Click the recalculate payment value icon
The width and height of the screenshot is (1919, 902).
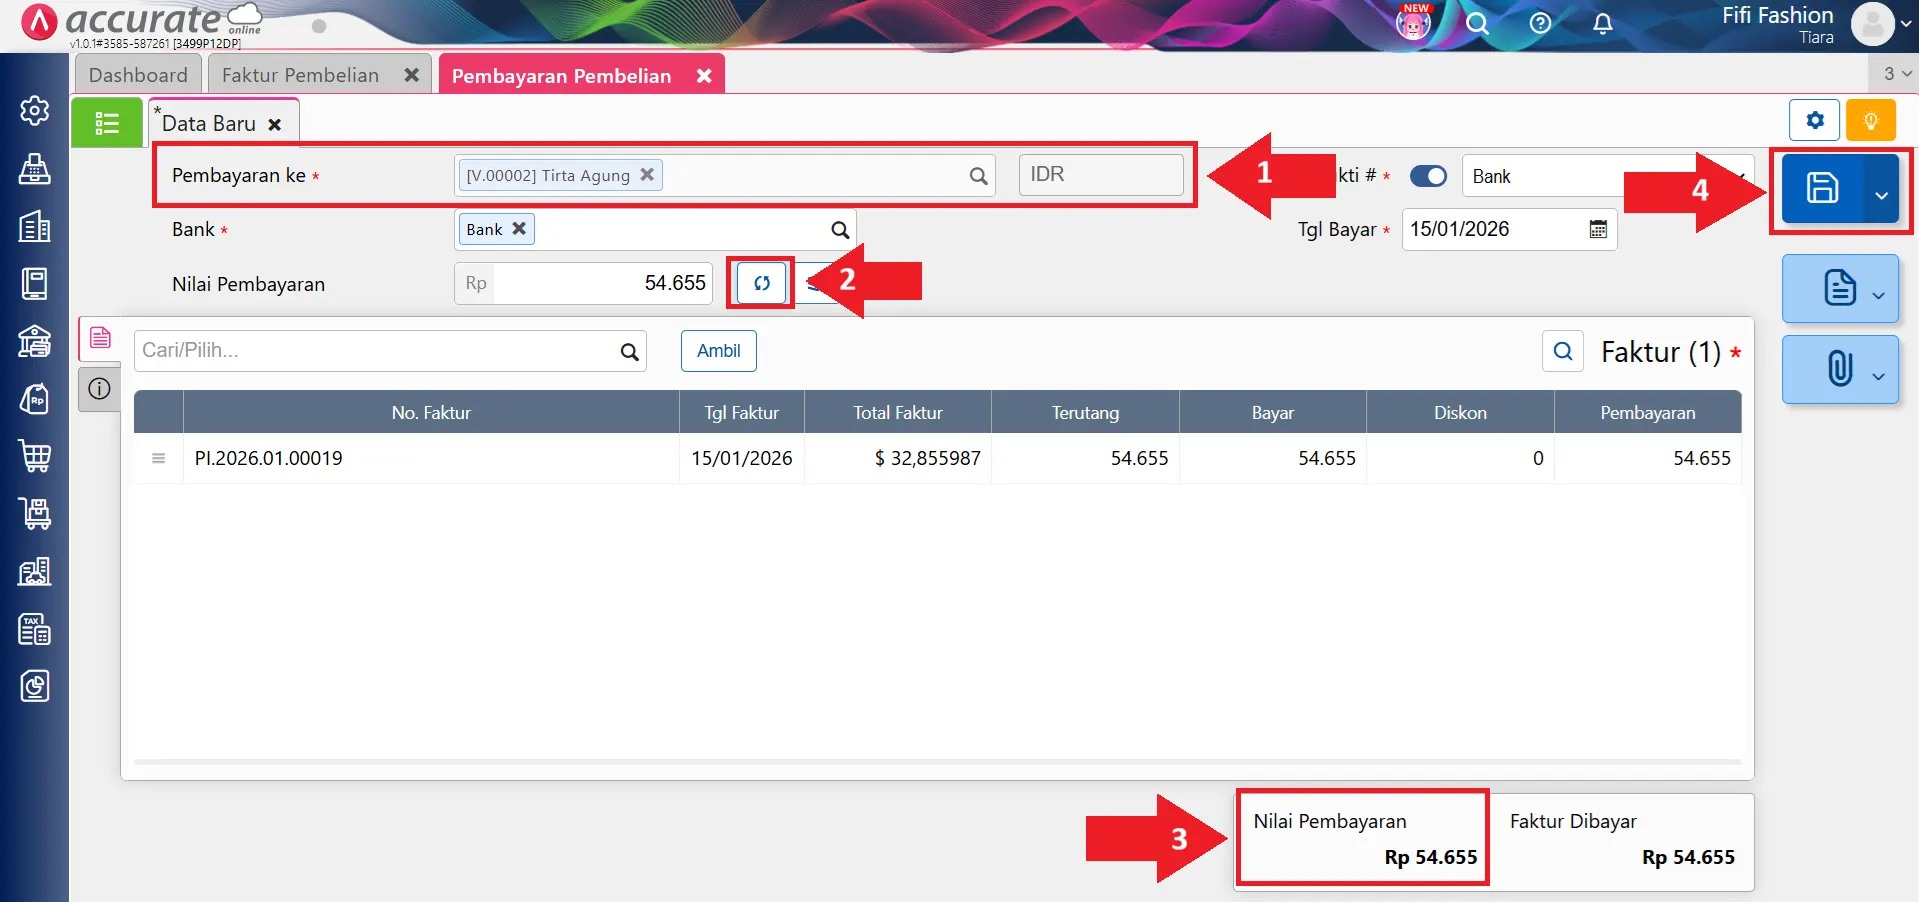coord(762,283)
